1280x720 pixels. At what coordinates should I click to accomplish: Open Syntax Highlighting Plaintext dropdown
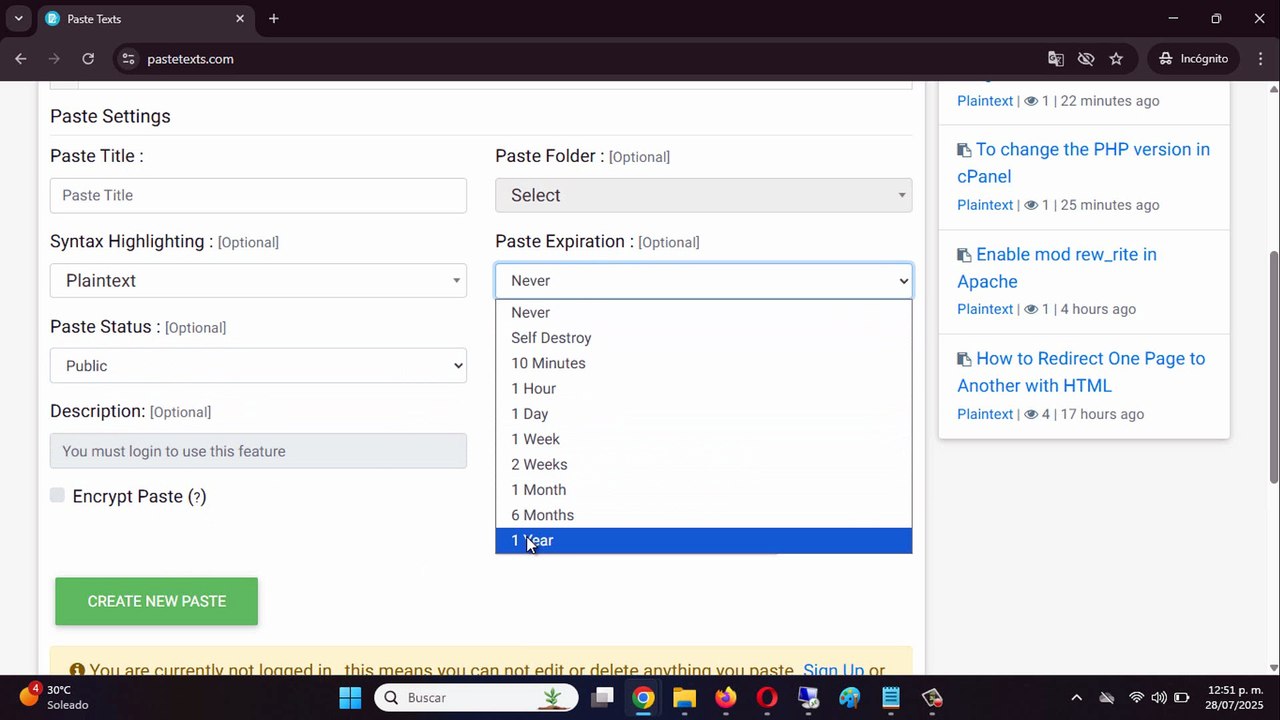[258, 280]
